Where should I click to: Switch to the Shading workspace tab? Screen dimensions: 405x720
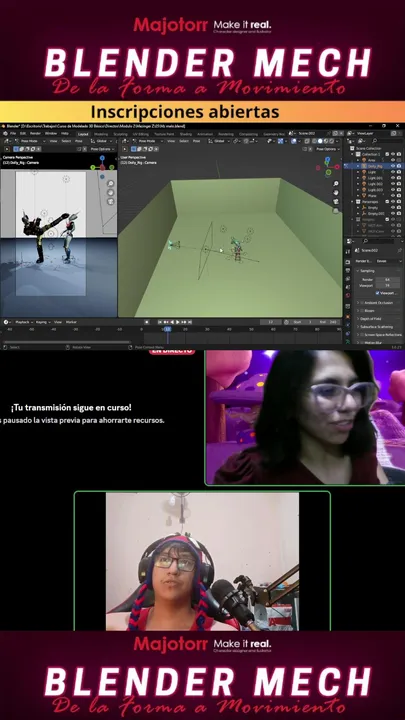(185, 134)
